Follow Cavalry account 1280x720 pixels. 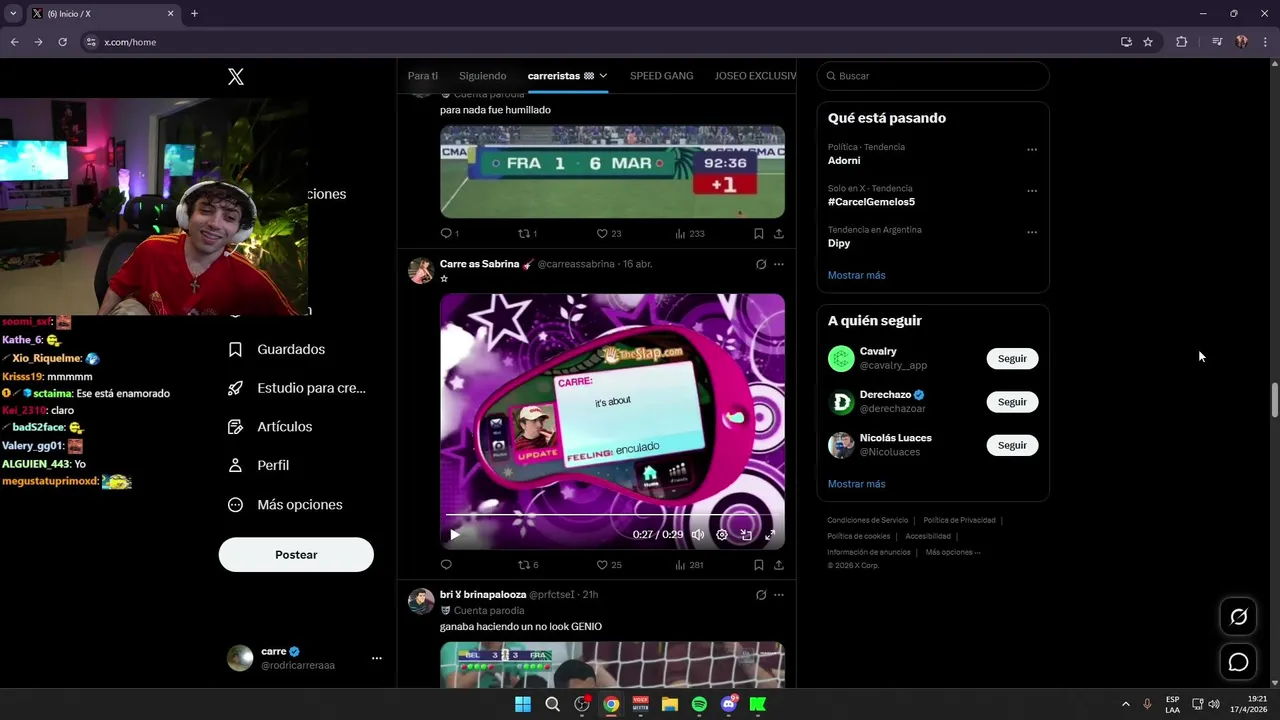coord(1012,358)
